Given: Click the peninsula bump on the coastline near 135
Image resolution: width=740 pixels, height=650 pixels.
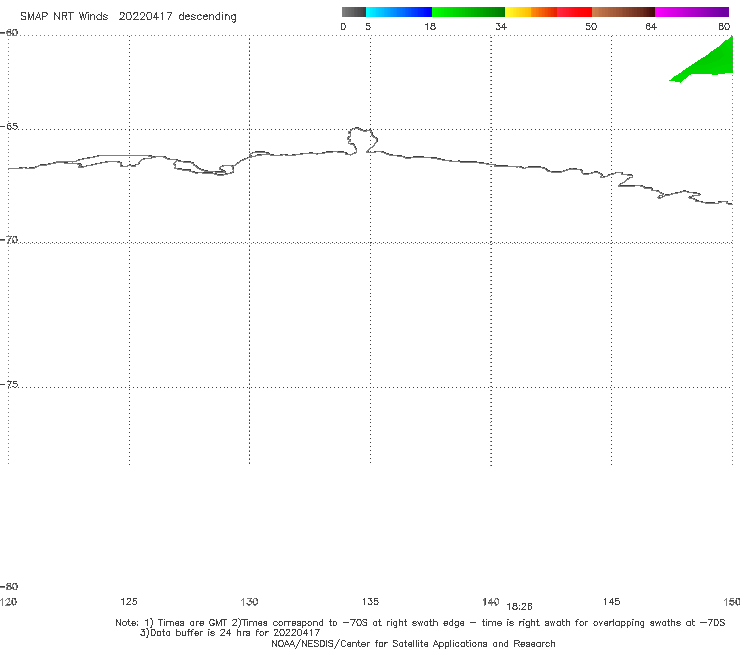Looking at the screenshot, I should tap(362, 140).
